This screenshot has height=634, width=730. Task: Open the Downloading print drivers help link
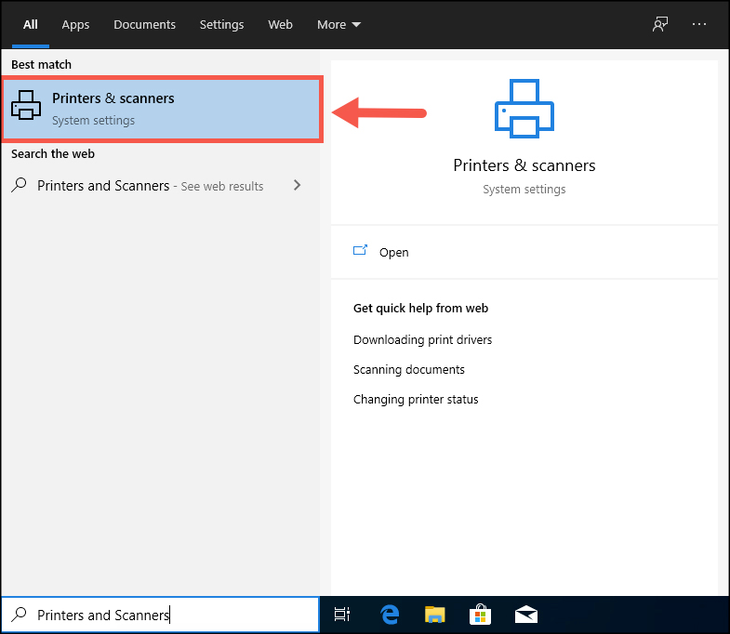422,340
